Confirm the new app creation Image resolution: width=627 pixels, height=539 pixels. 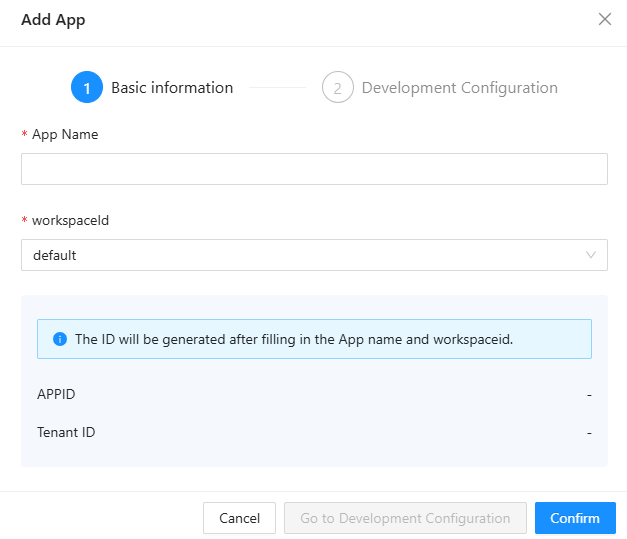[575, 518]
